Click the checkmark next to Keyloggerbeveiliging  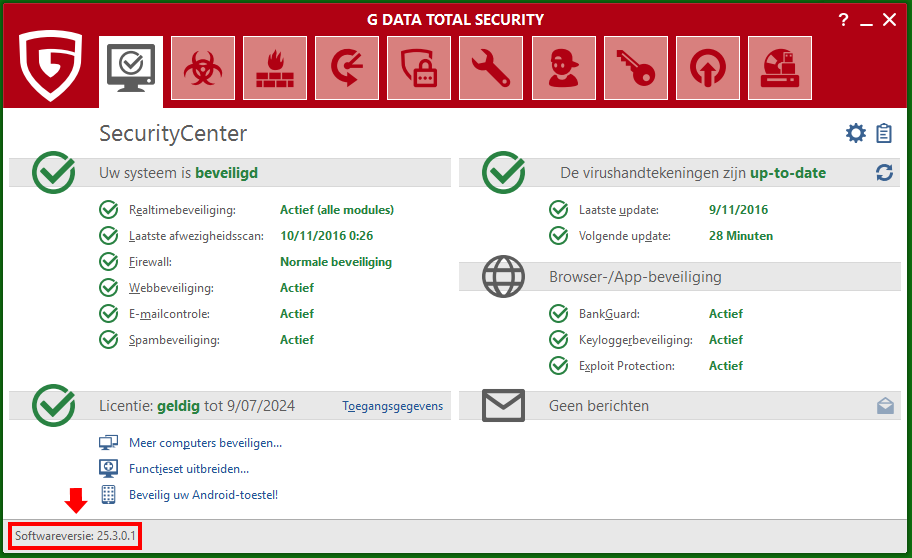[559, 339]
